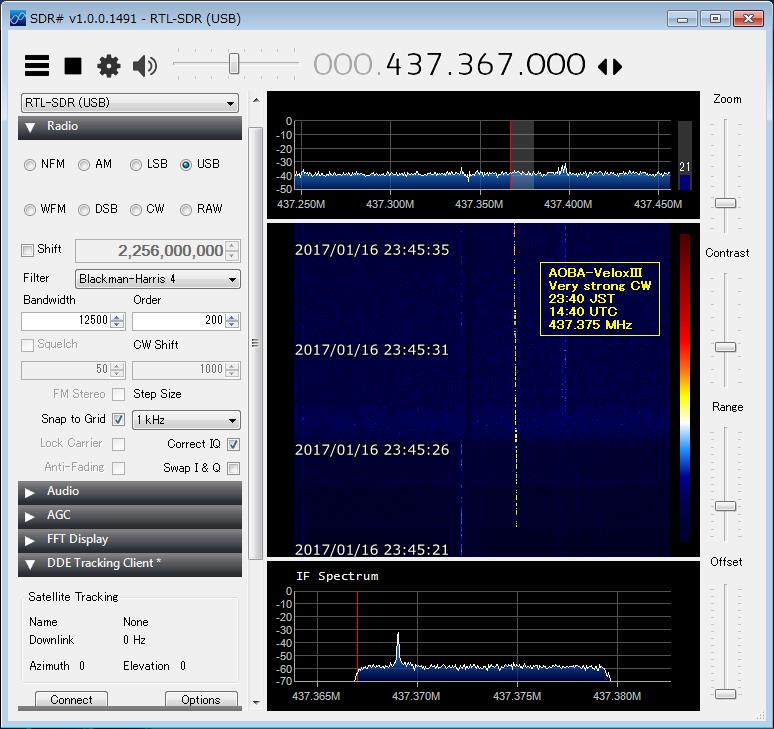Toggle the Anti-Fading checkbox
Viewport: 774px width, 729px height.
pyautogui.click(x=118, y=468)
